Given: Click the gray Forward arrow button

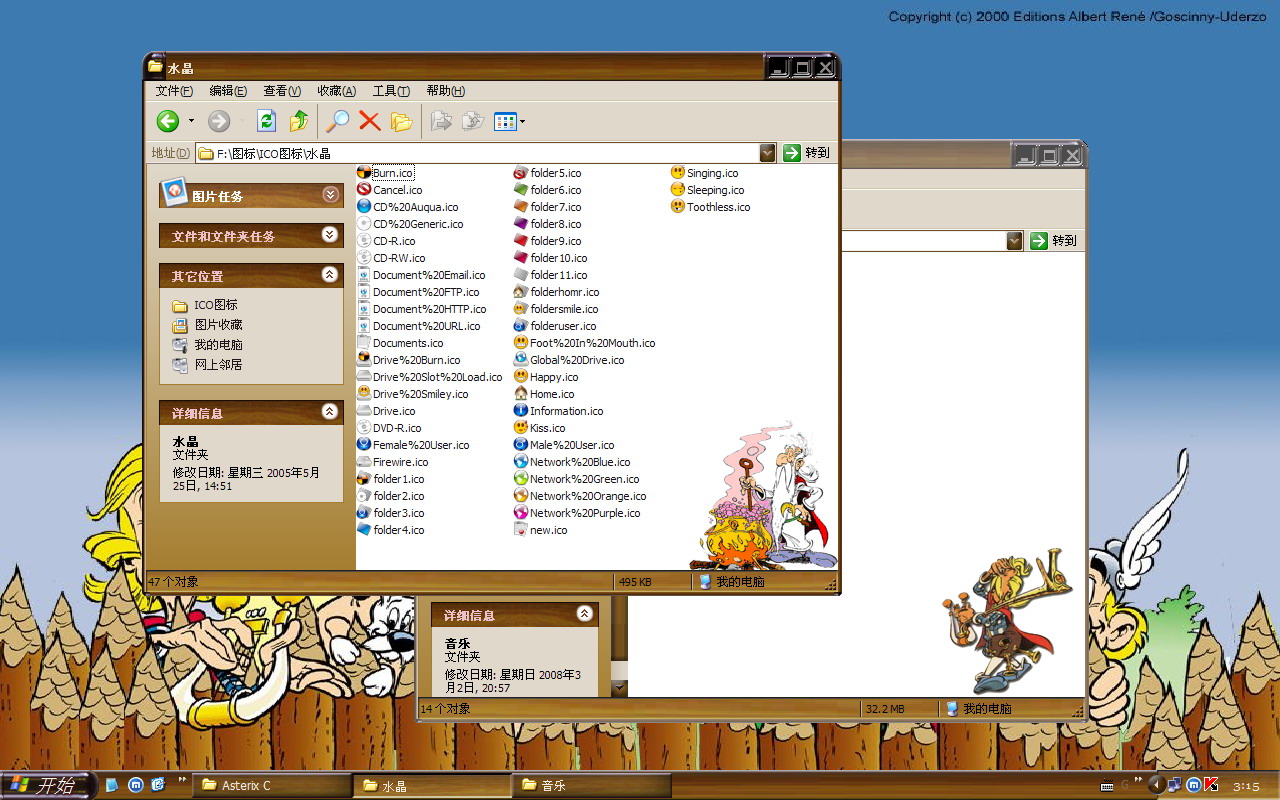Looking at the screenshot, I should coord(219,121).
